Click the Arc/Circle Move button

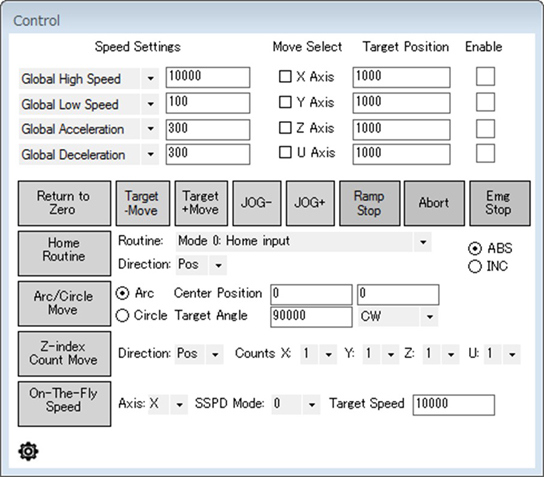(64, 304)
